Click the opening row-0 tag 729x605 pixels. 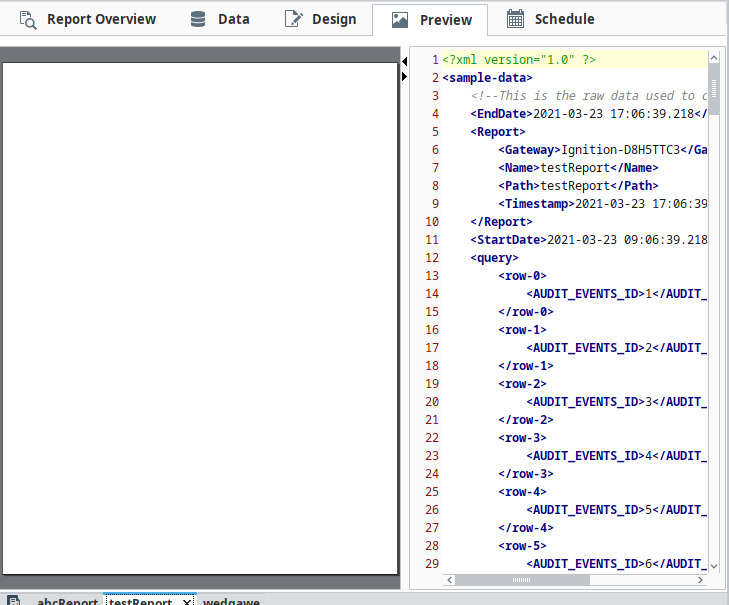522,276
